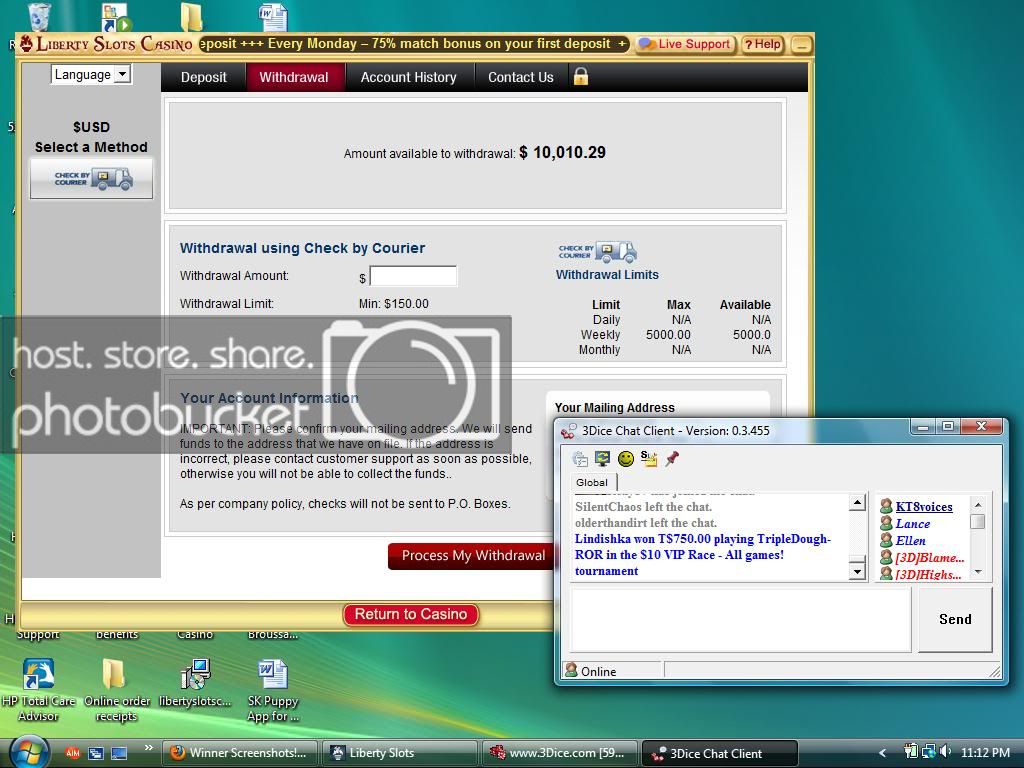The width and height of the screenshot is (1024, 768).
Task: Click the Online status indicator
Action: point(591,671)
